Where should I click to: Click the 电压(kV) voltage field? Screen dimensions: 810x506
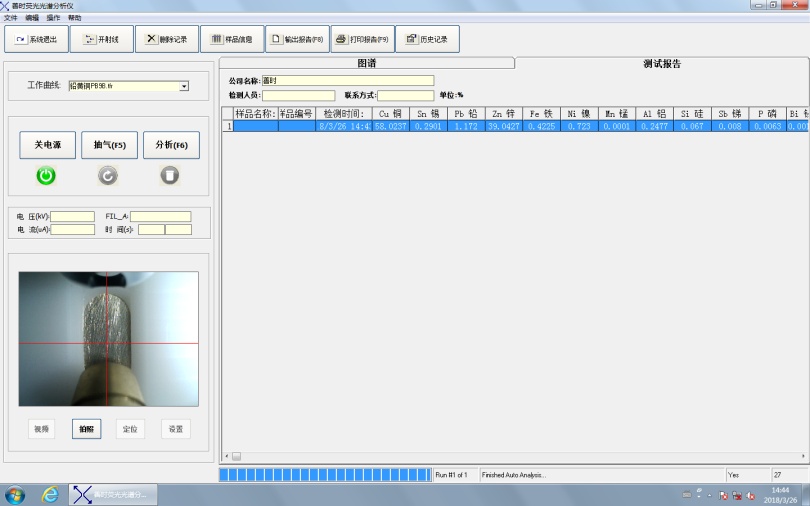[x=72, y=216]
